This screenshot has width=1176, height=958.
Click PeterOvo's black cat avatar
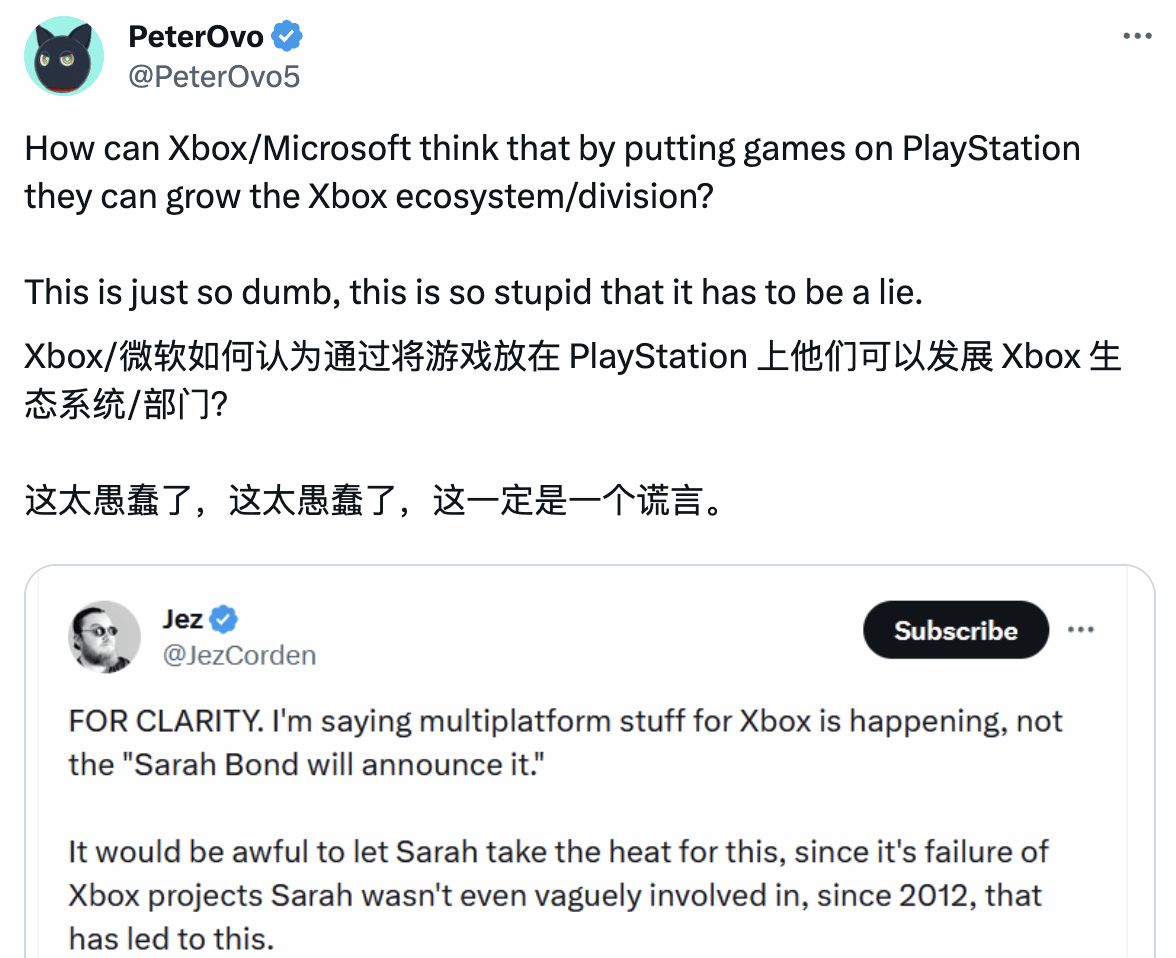coord(64,56)
